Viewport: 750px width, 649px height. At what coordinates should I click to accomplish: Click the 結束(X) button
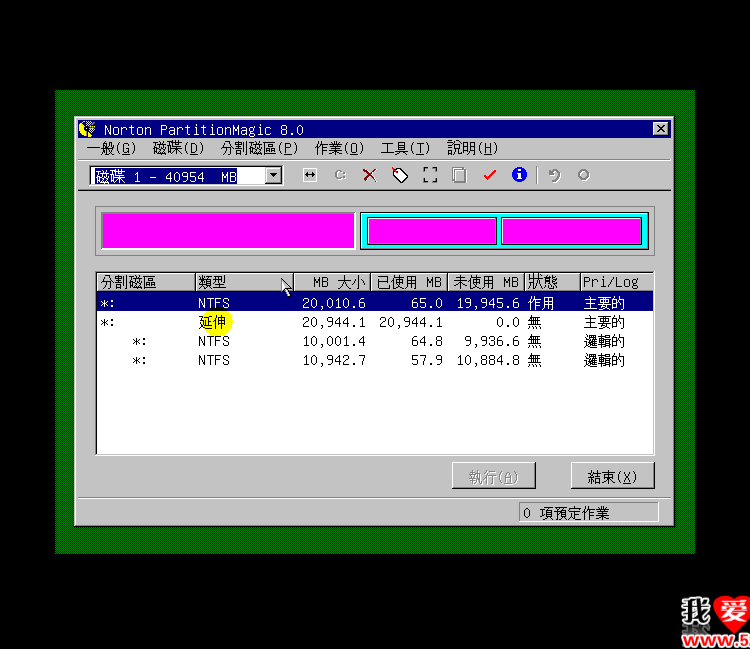point(612,476)
